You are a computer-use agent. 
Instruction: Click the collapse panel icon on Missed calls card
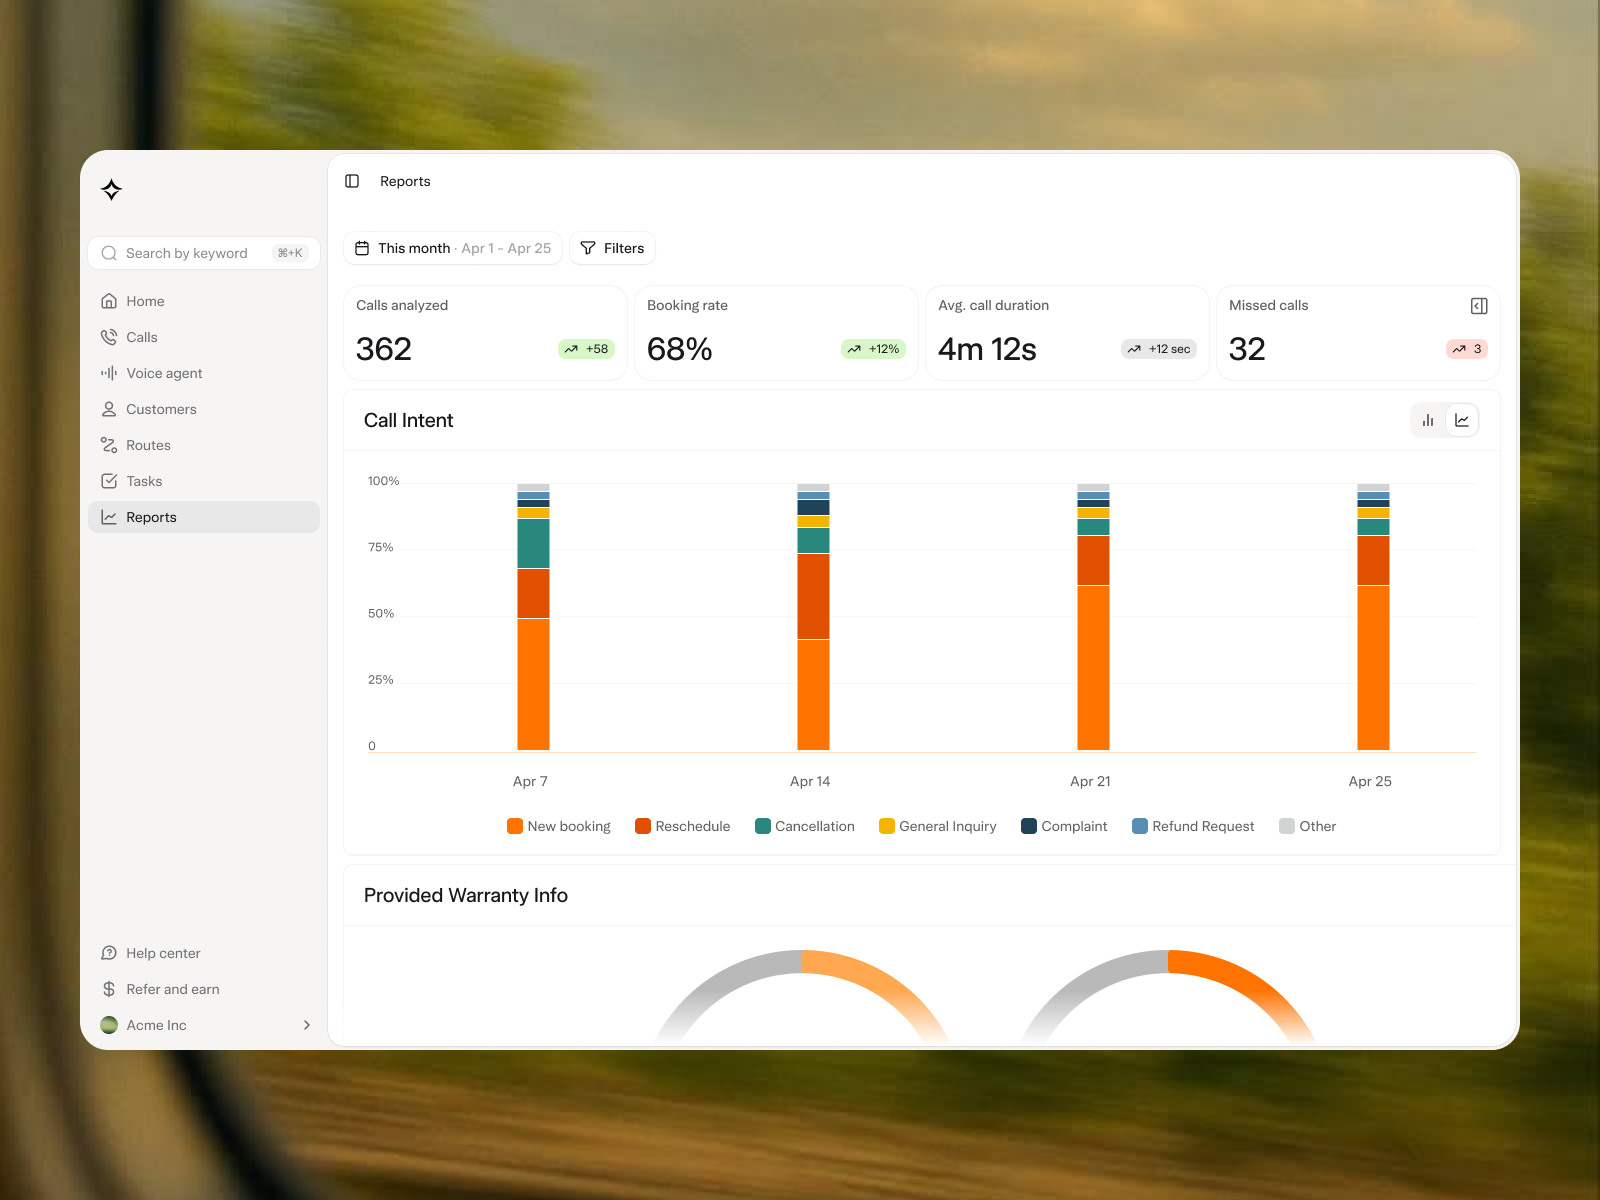point(1479,306)
